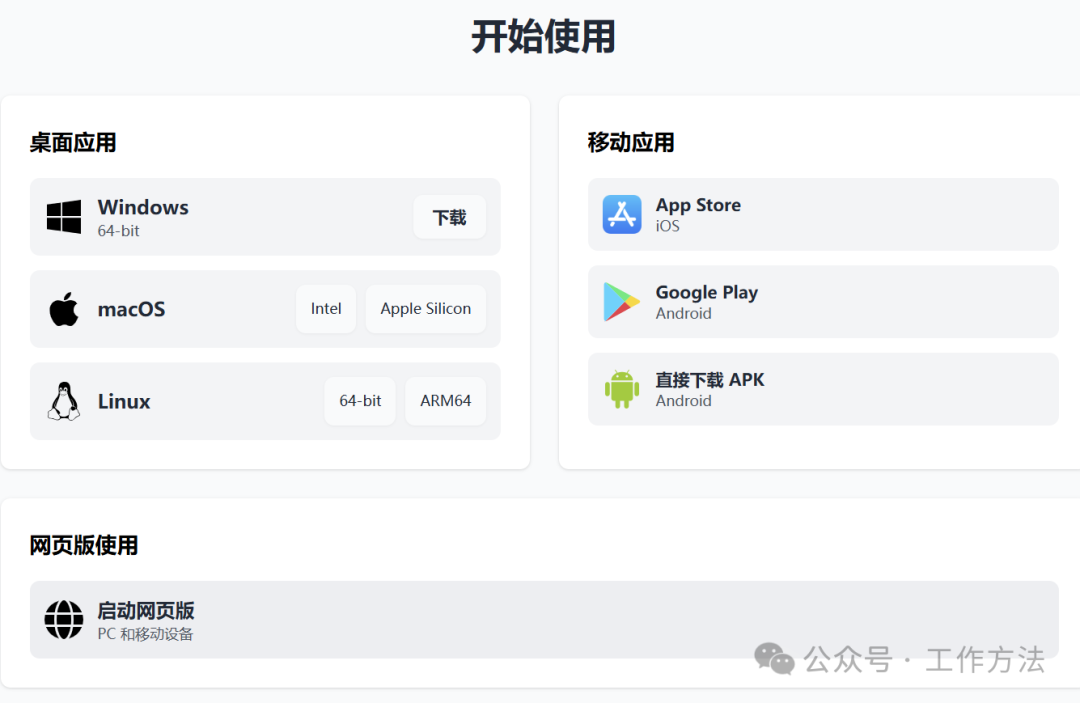This screenshot has height=703, width=1080.
Task: Open the Google Play Android row
Action: 823,302
